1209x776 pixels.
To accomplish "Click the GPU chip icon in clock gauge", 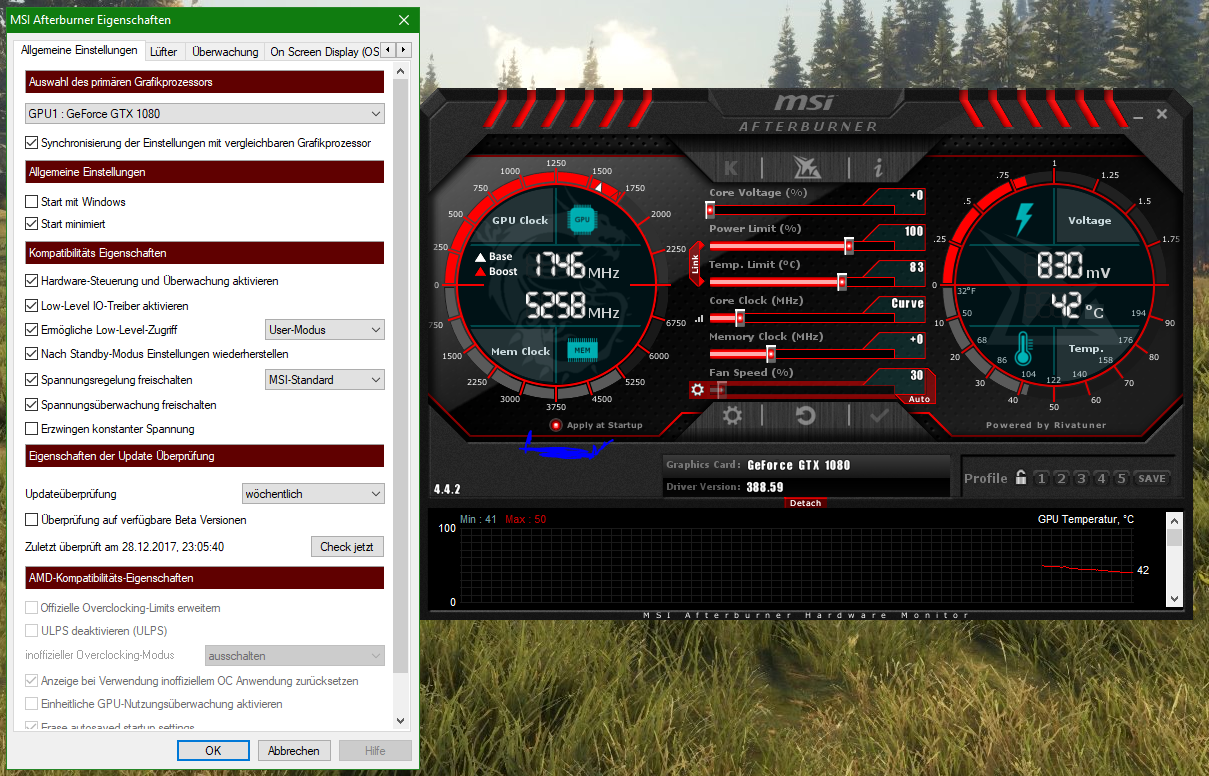I will tap(581, 219).
